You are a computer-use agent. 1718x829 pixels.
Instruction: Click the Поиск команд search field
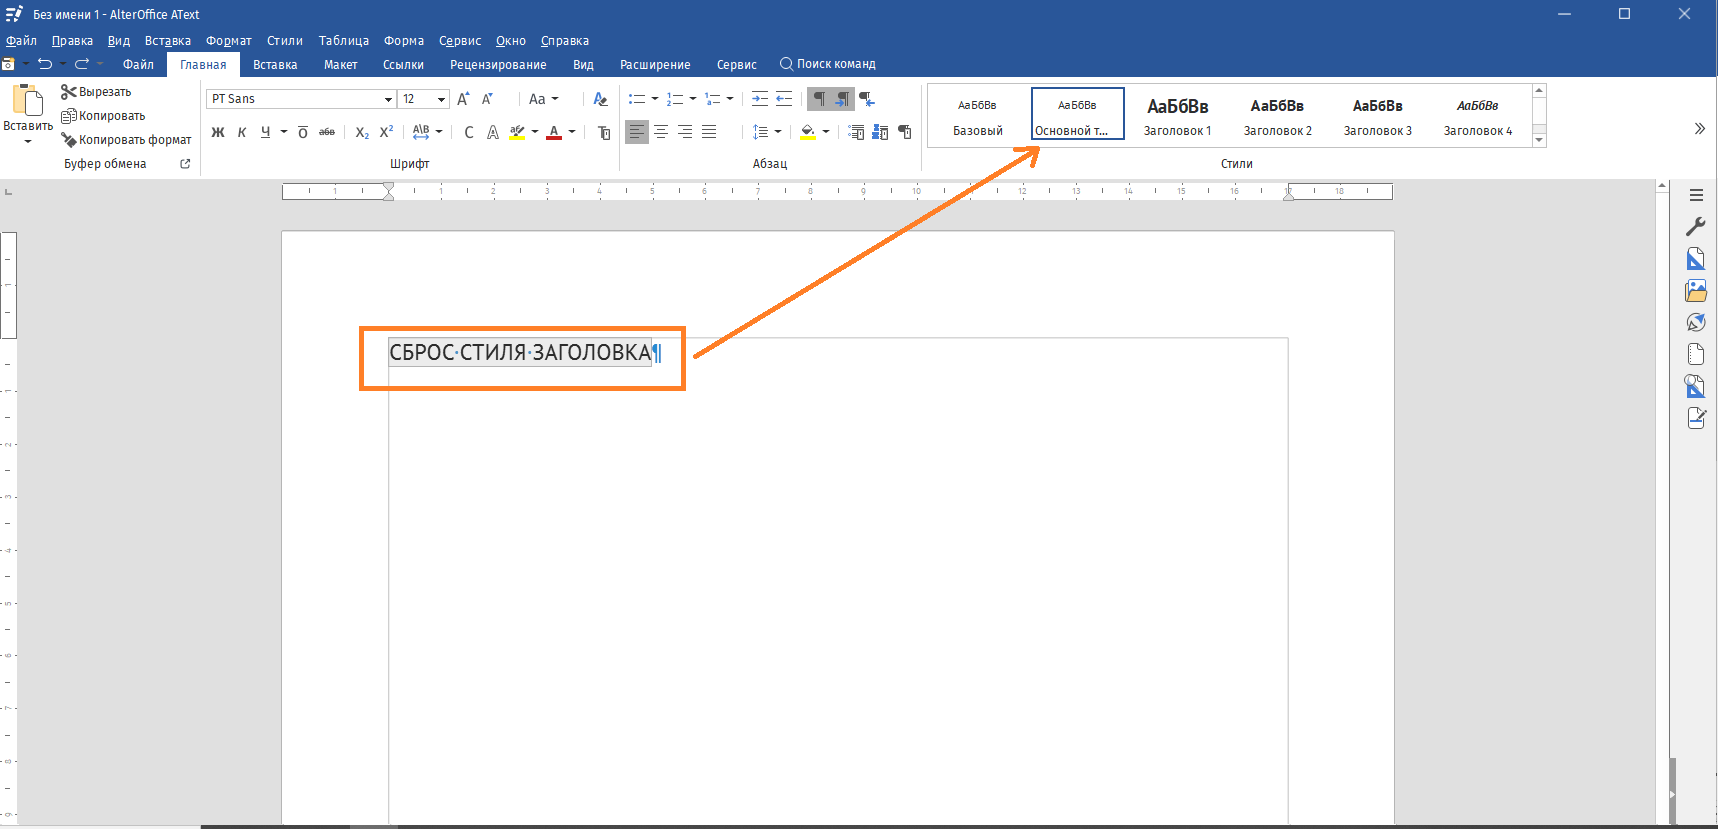pyautogui.click(x=828, y=64)
